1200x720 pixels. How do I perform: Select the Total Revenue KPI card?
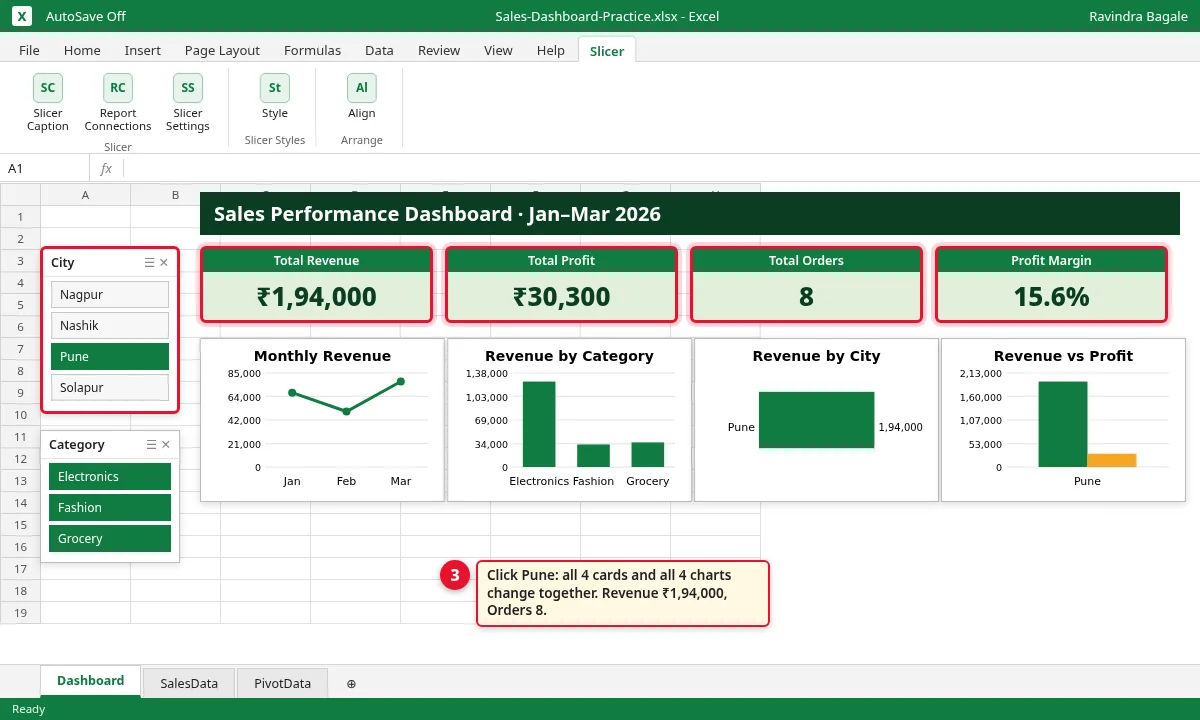[316, 285]
